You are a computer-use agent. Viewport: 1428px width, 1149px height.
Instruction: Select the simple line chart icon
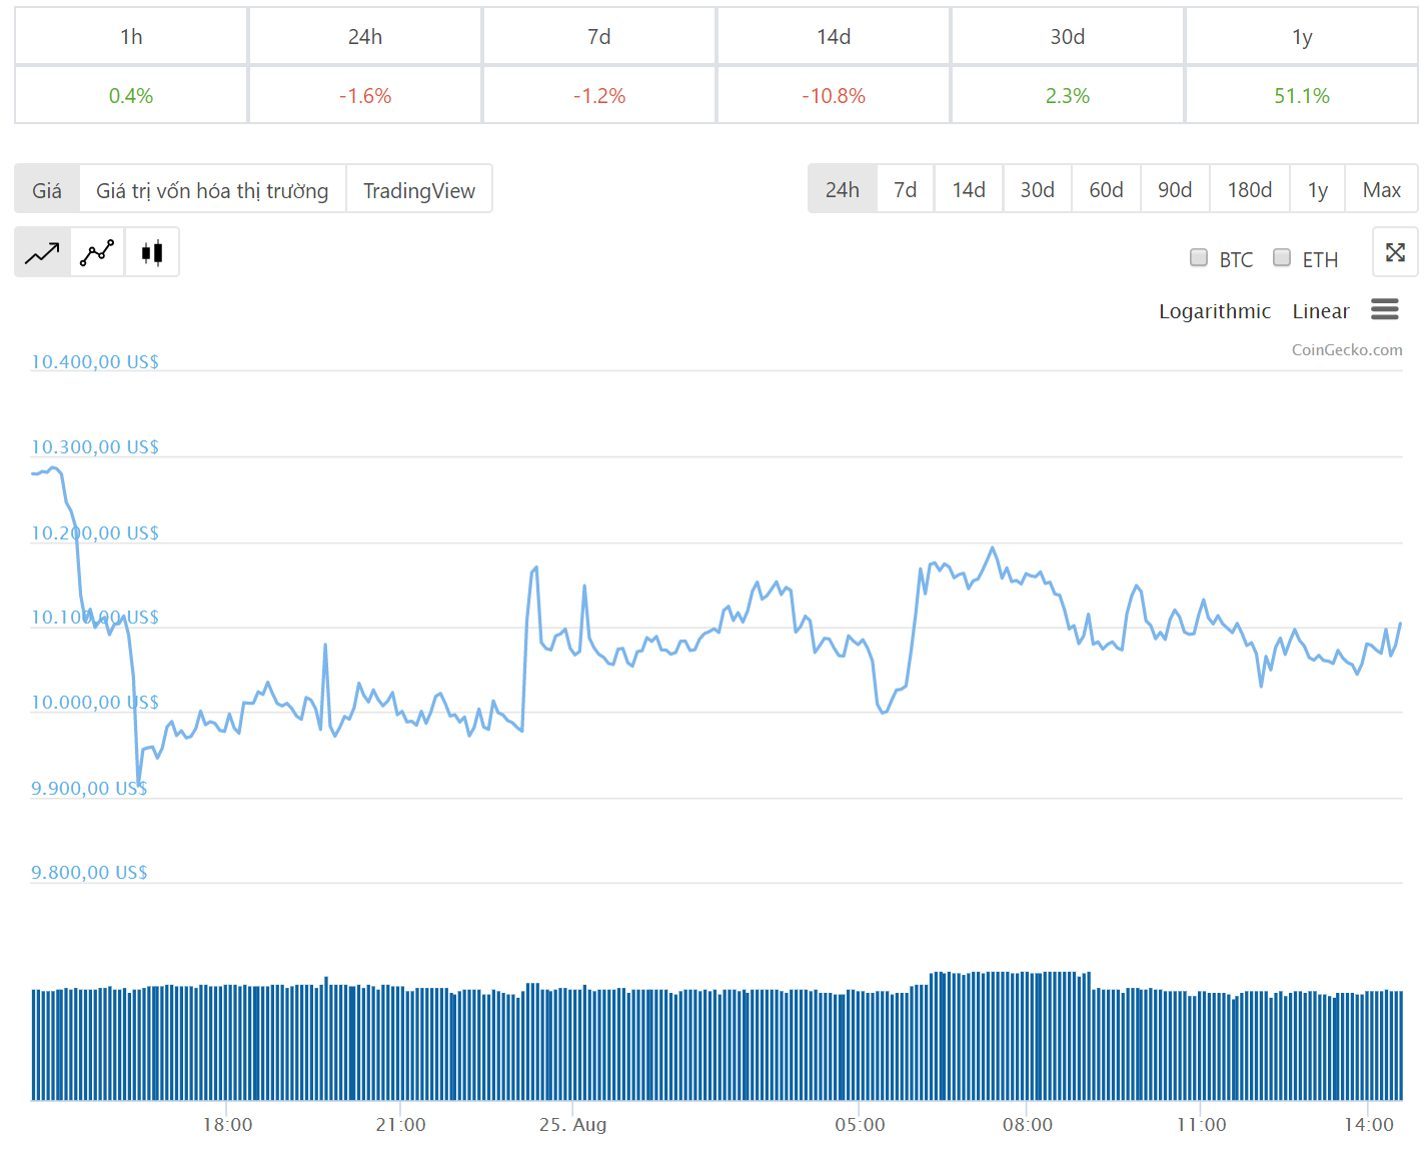coord(42,253)
